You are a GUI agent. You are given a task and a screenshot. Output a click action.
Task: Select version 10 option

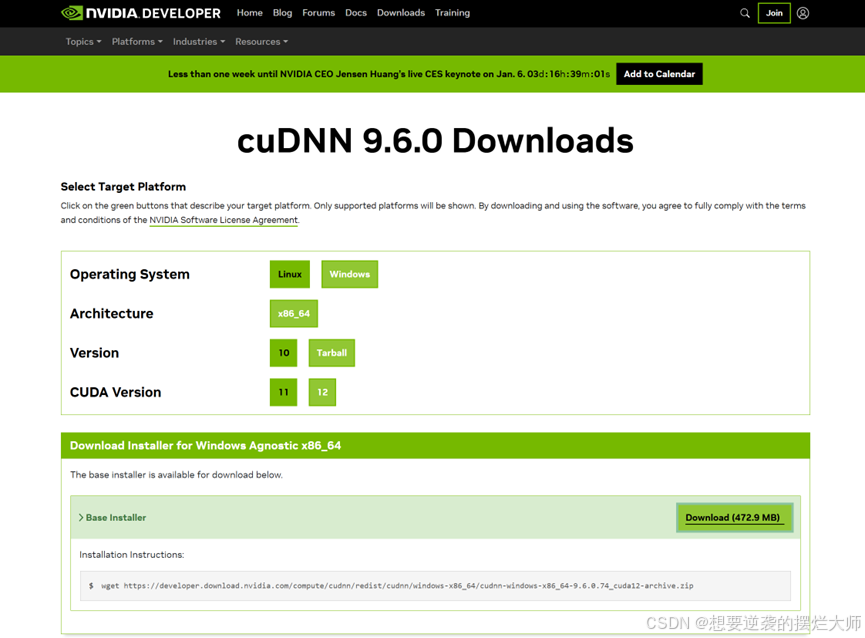click(x=284, y=353)
